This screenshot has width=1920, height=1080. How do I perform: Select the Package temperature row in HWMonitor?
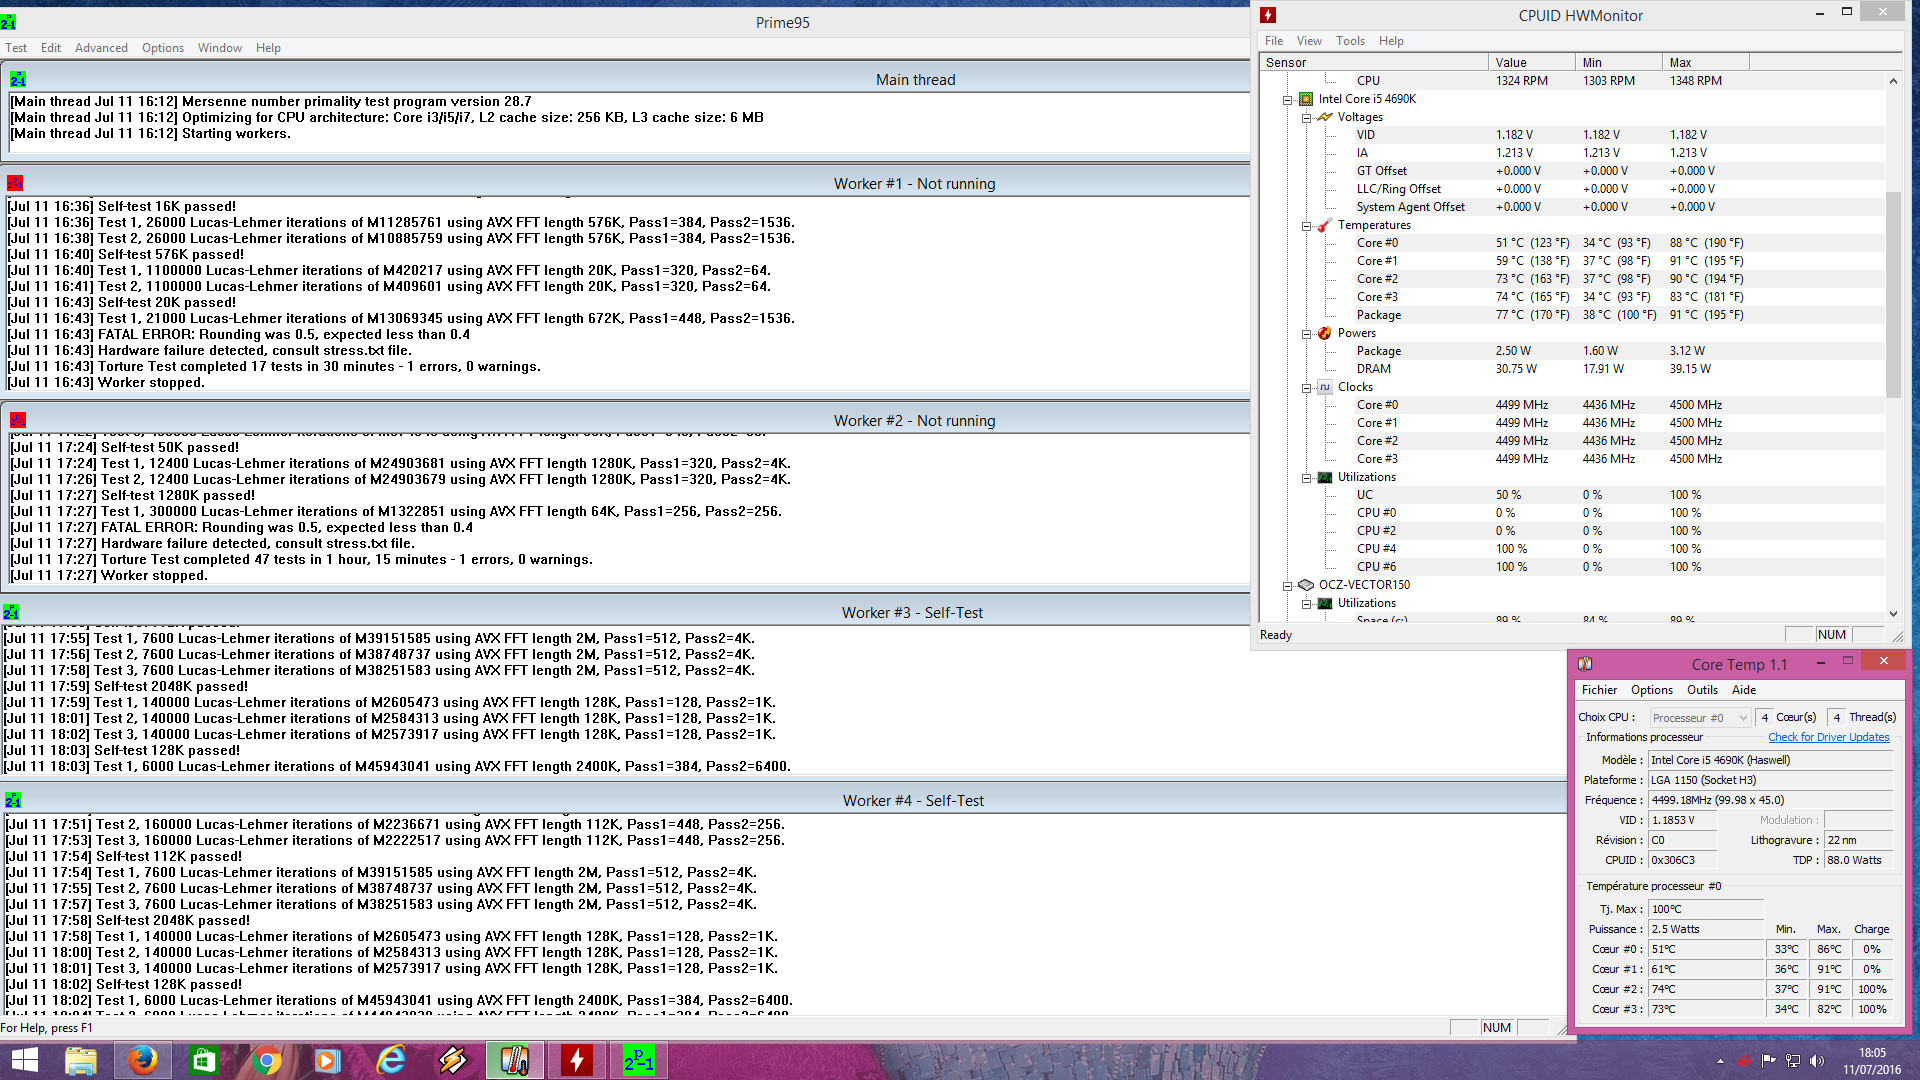[1573, 315]
